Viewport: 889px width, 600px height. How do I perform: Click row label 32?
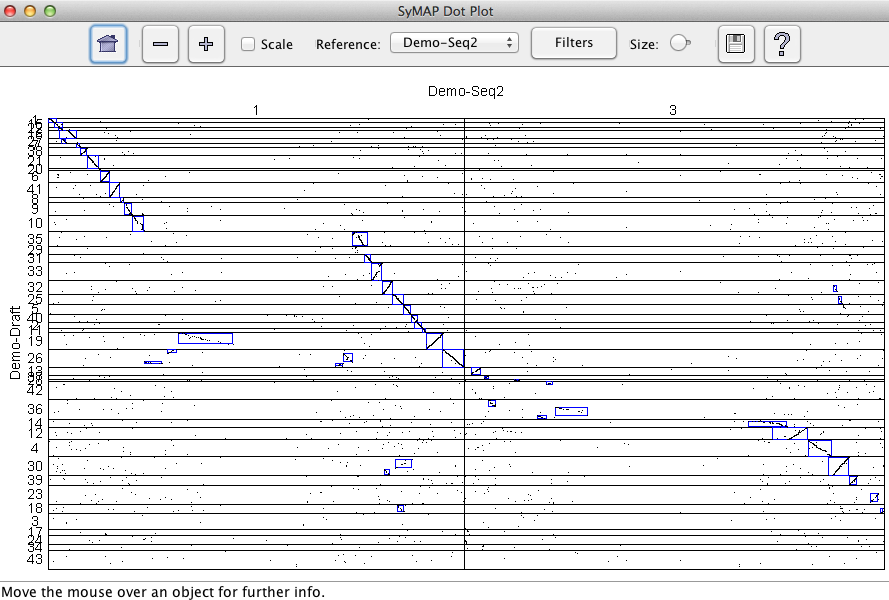coord(35,287)
